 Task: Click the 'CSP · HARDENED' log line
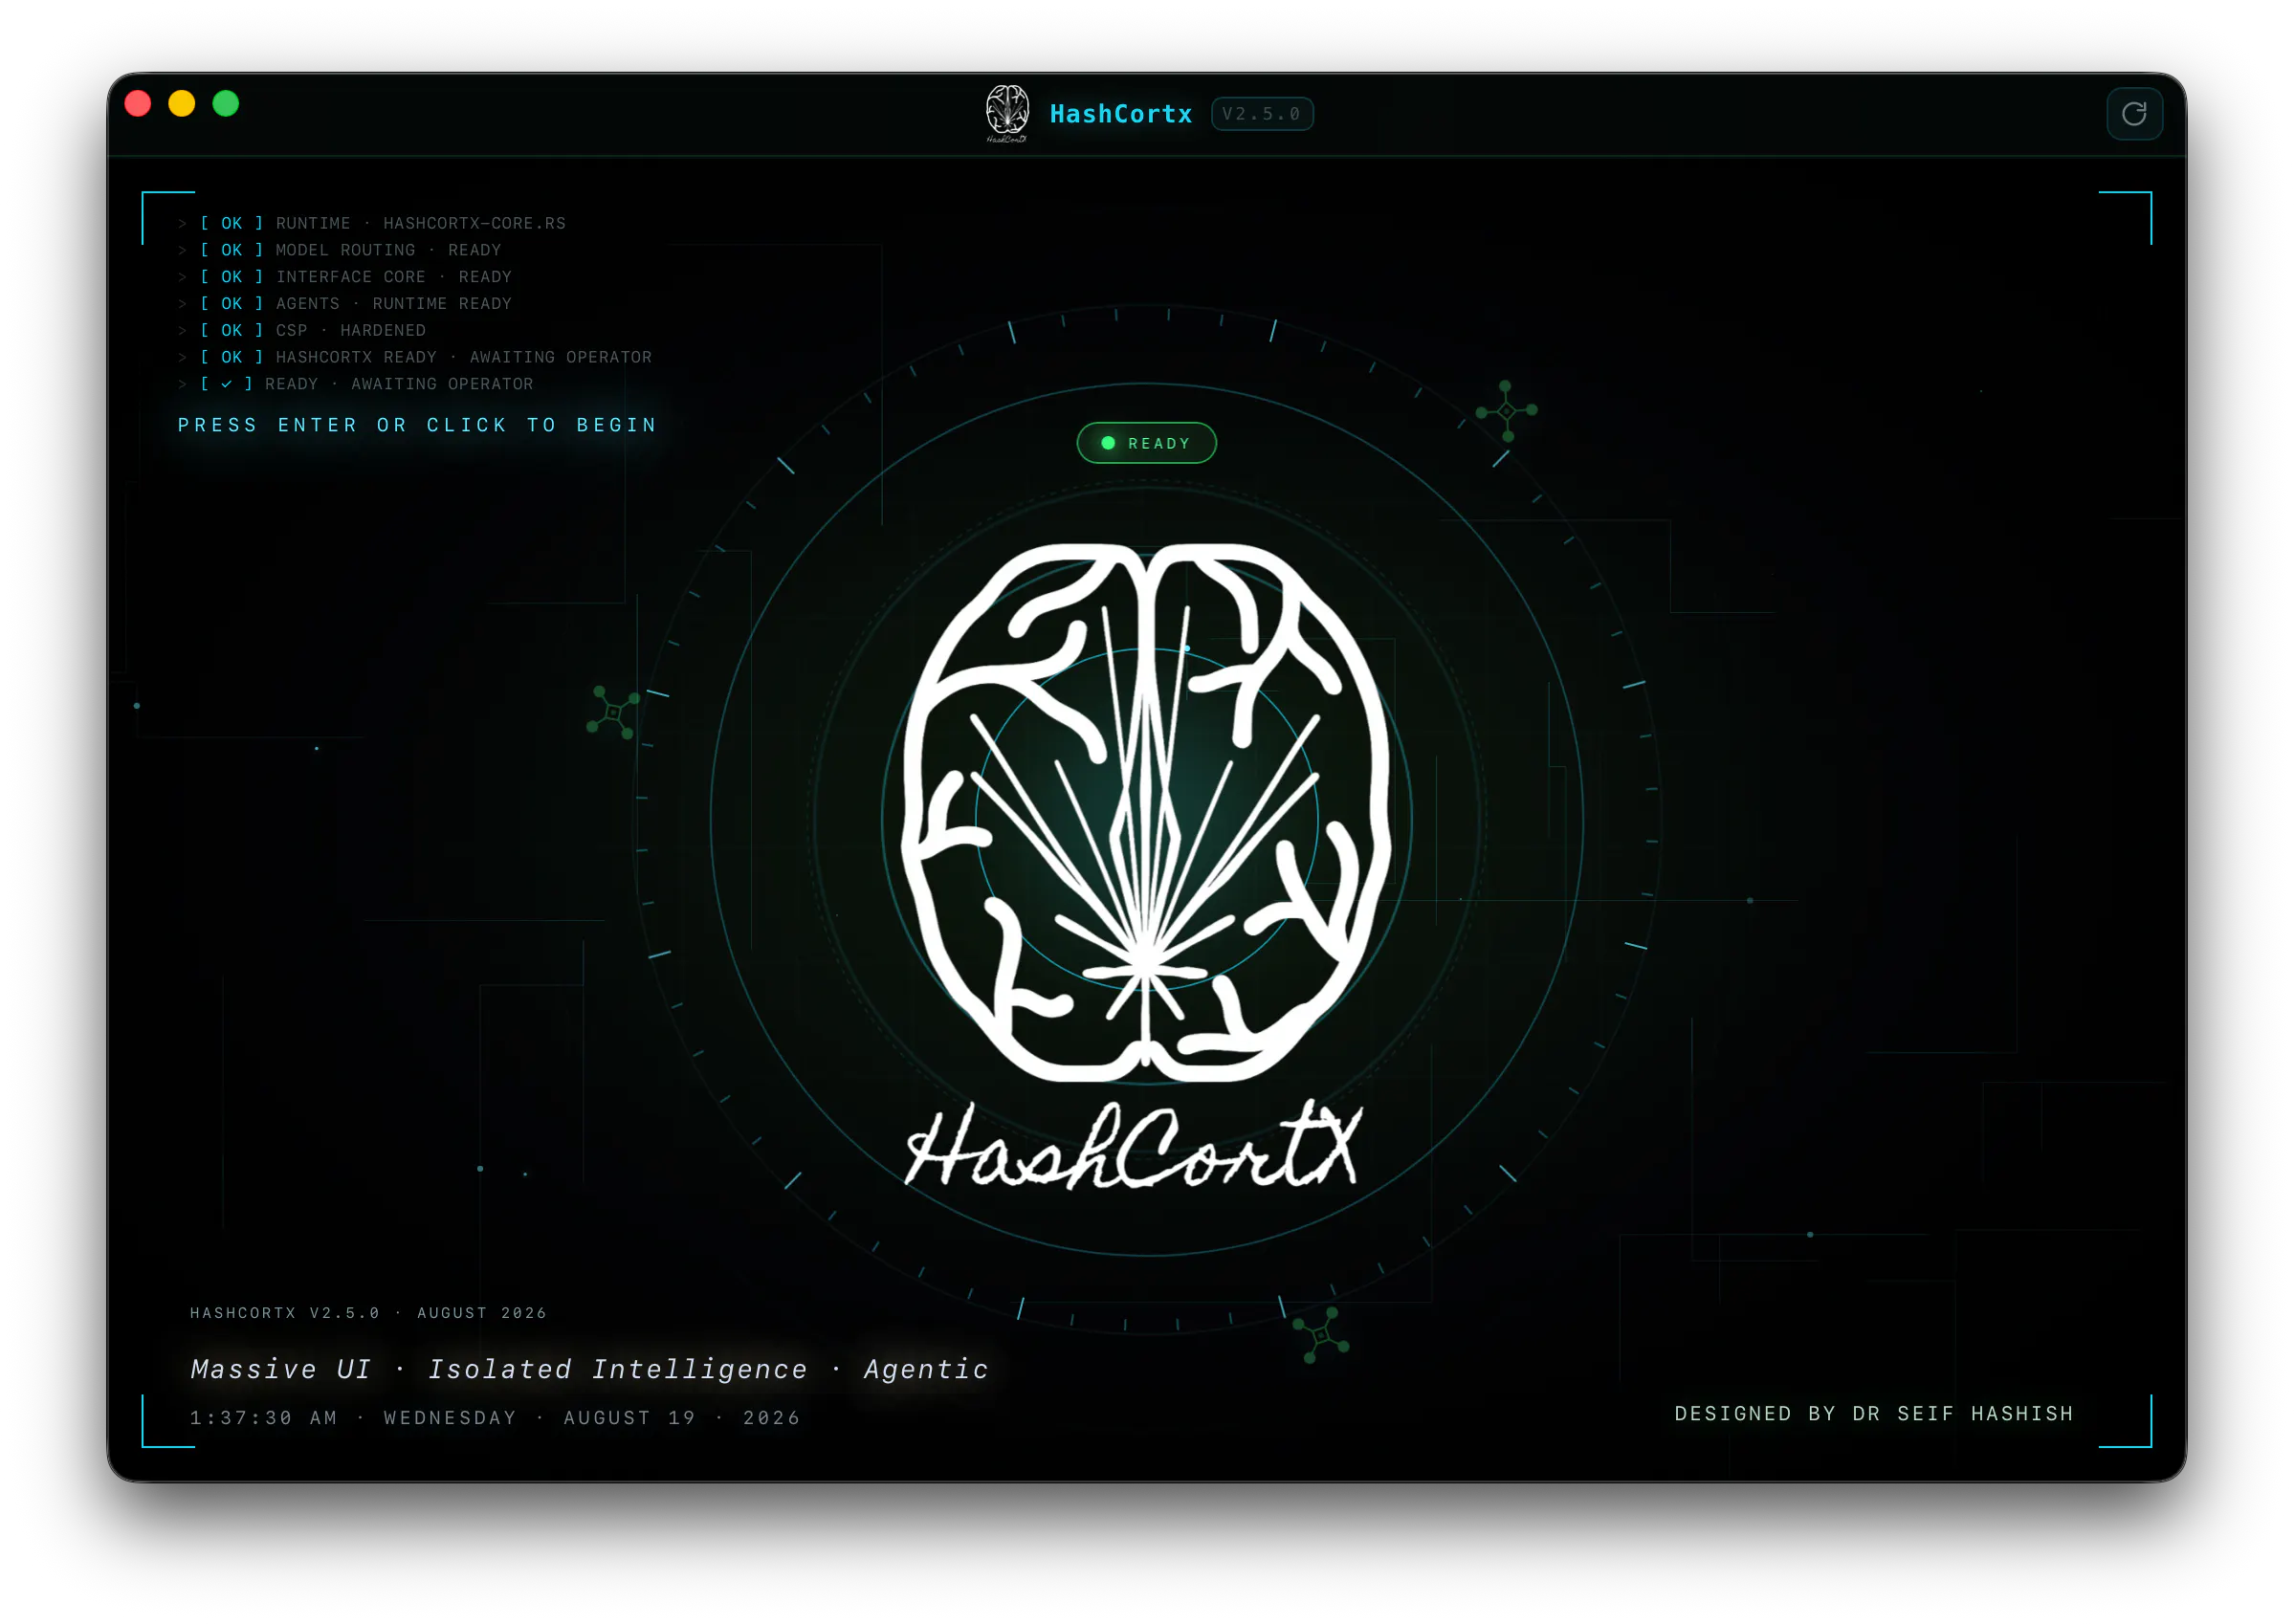coord(301,331)
